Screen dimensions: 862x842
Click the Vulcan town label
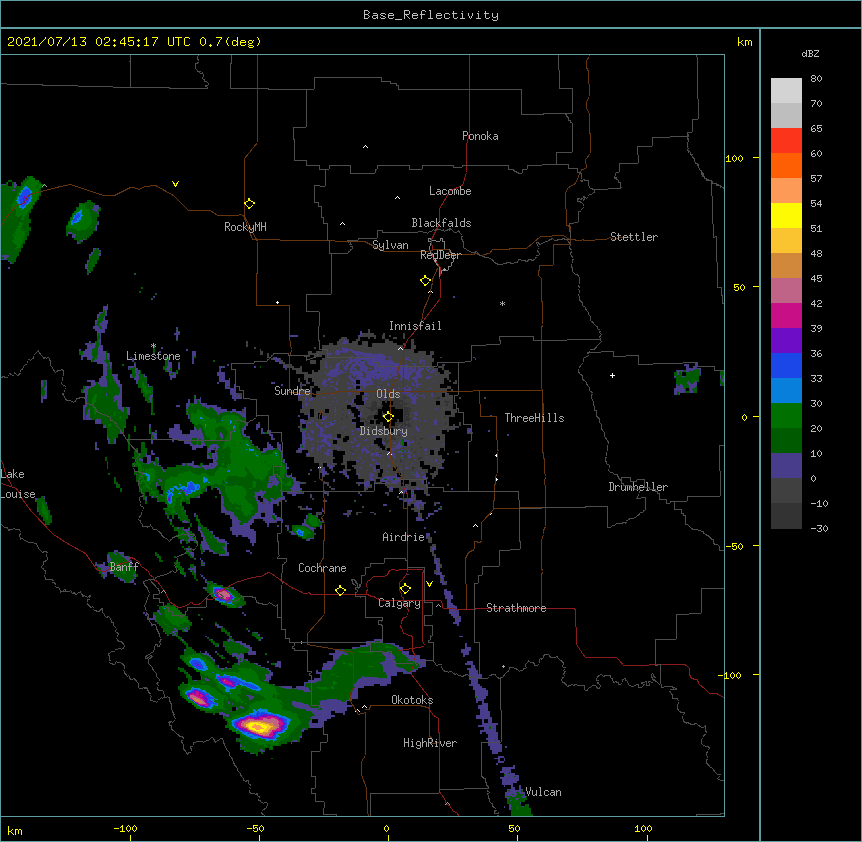tap(543, 792)
